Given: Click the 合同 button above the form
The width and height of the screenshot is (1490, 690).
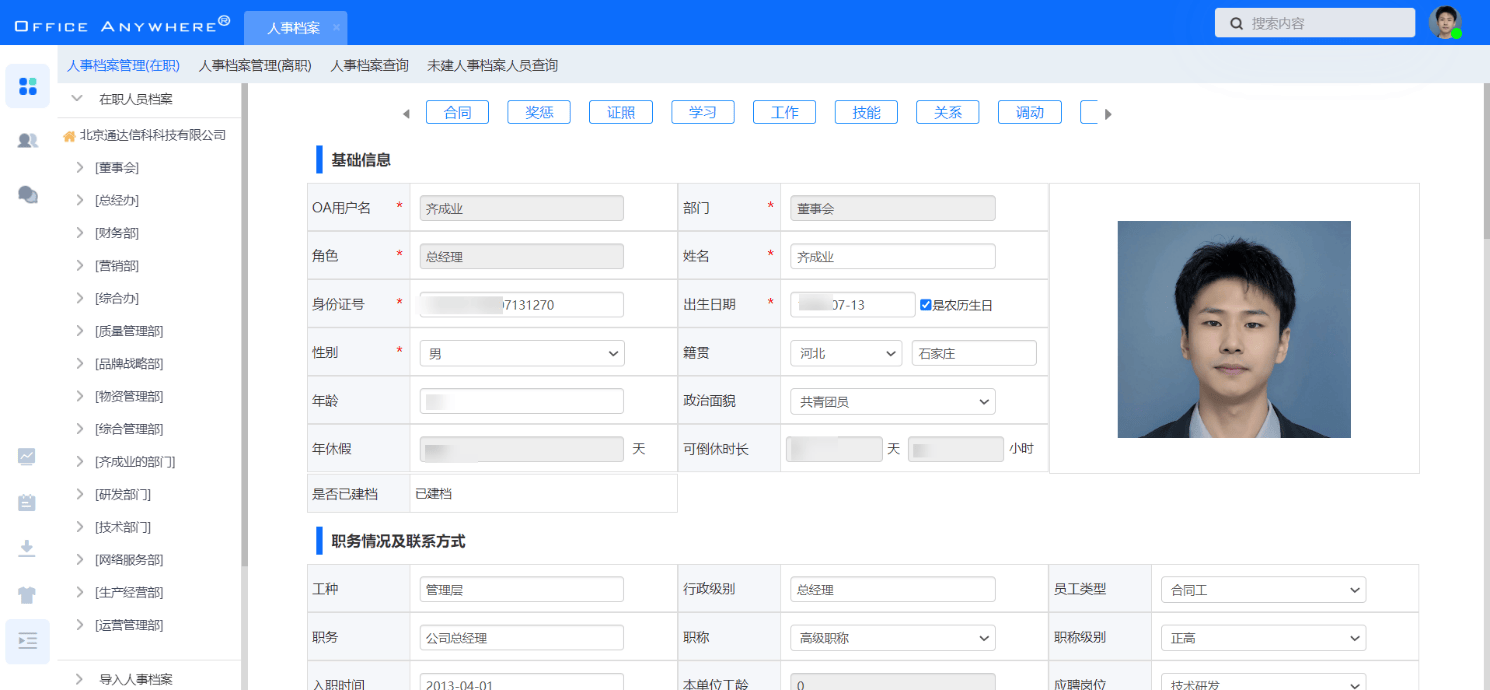Looking at the screenshot, I should click(x=457, y=112).
